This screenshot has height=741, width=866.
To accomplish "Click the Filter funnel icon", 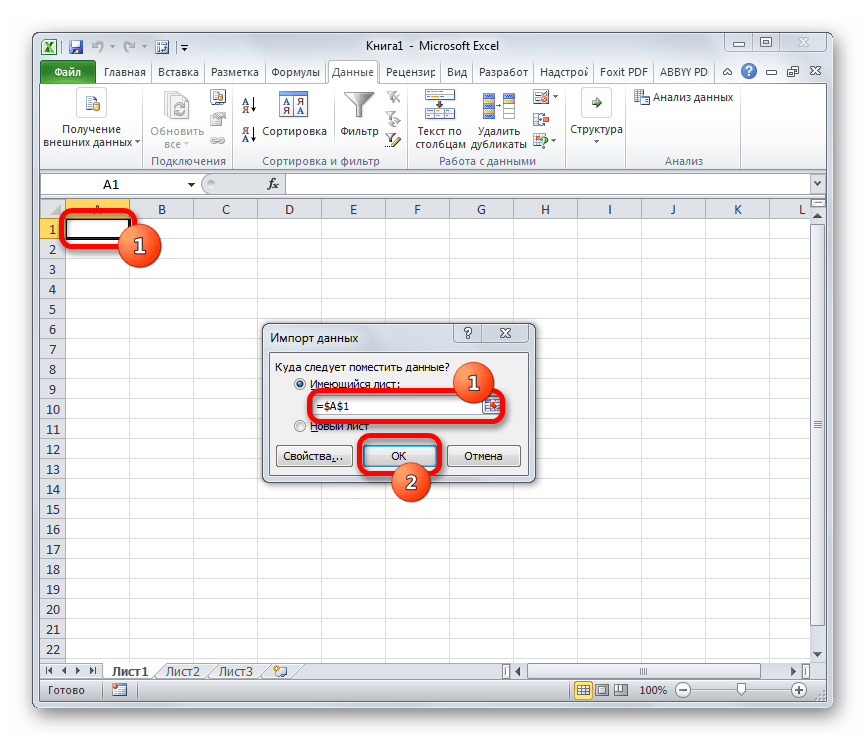I will tap(359, 106).
